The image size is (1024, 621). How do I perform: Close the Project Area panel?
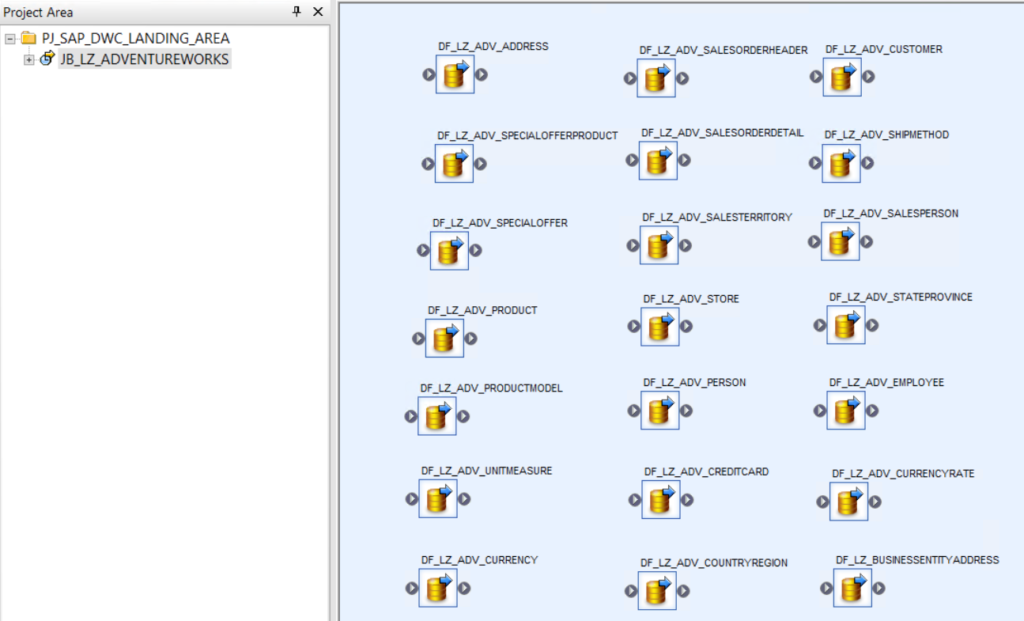(x=317, y=12)
